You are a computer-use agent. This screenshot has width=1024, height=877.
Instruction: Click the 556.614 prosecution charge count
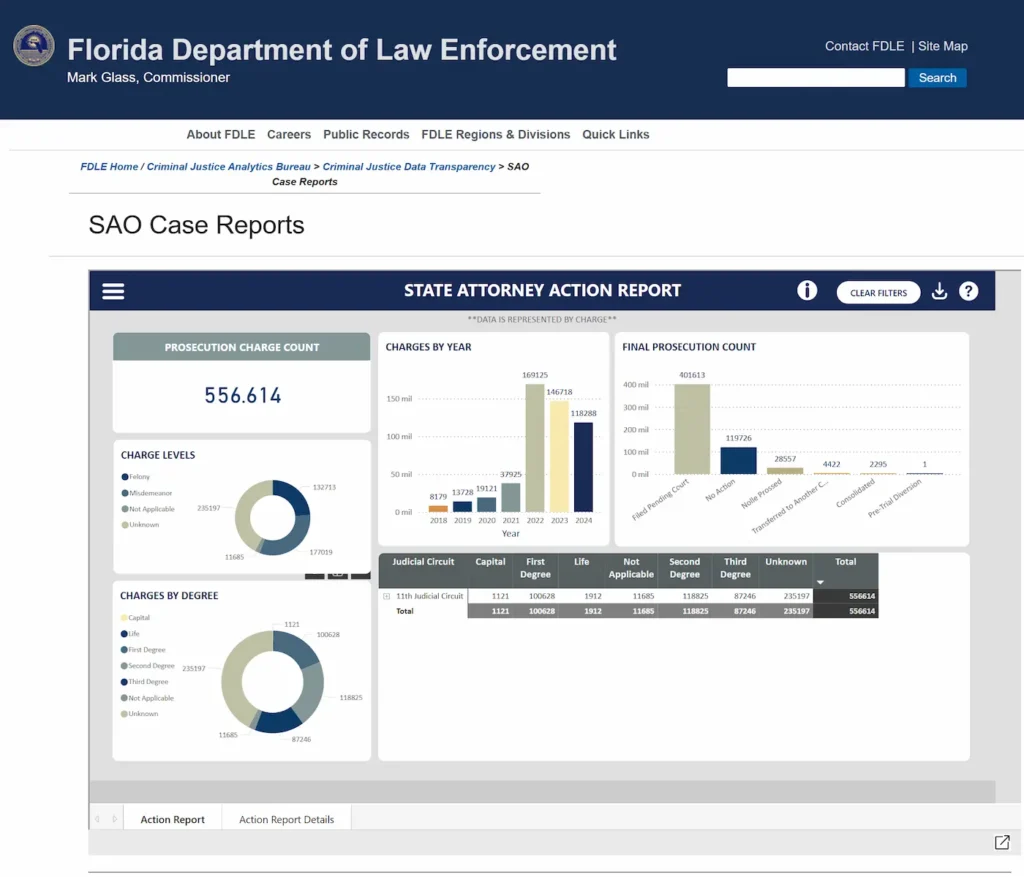point(243,396)
